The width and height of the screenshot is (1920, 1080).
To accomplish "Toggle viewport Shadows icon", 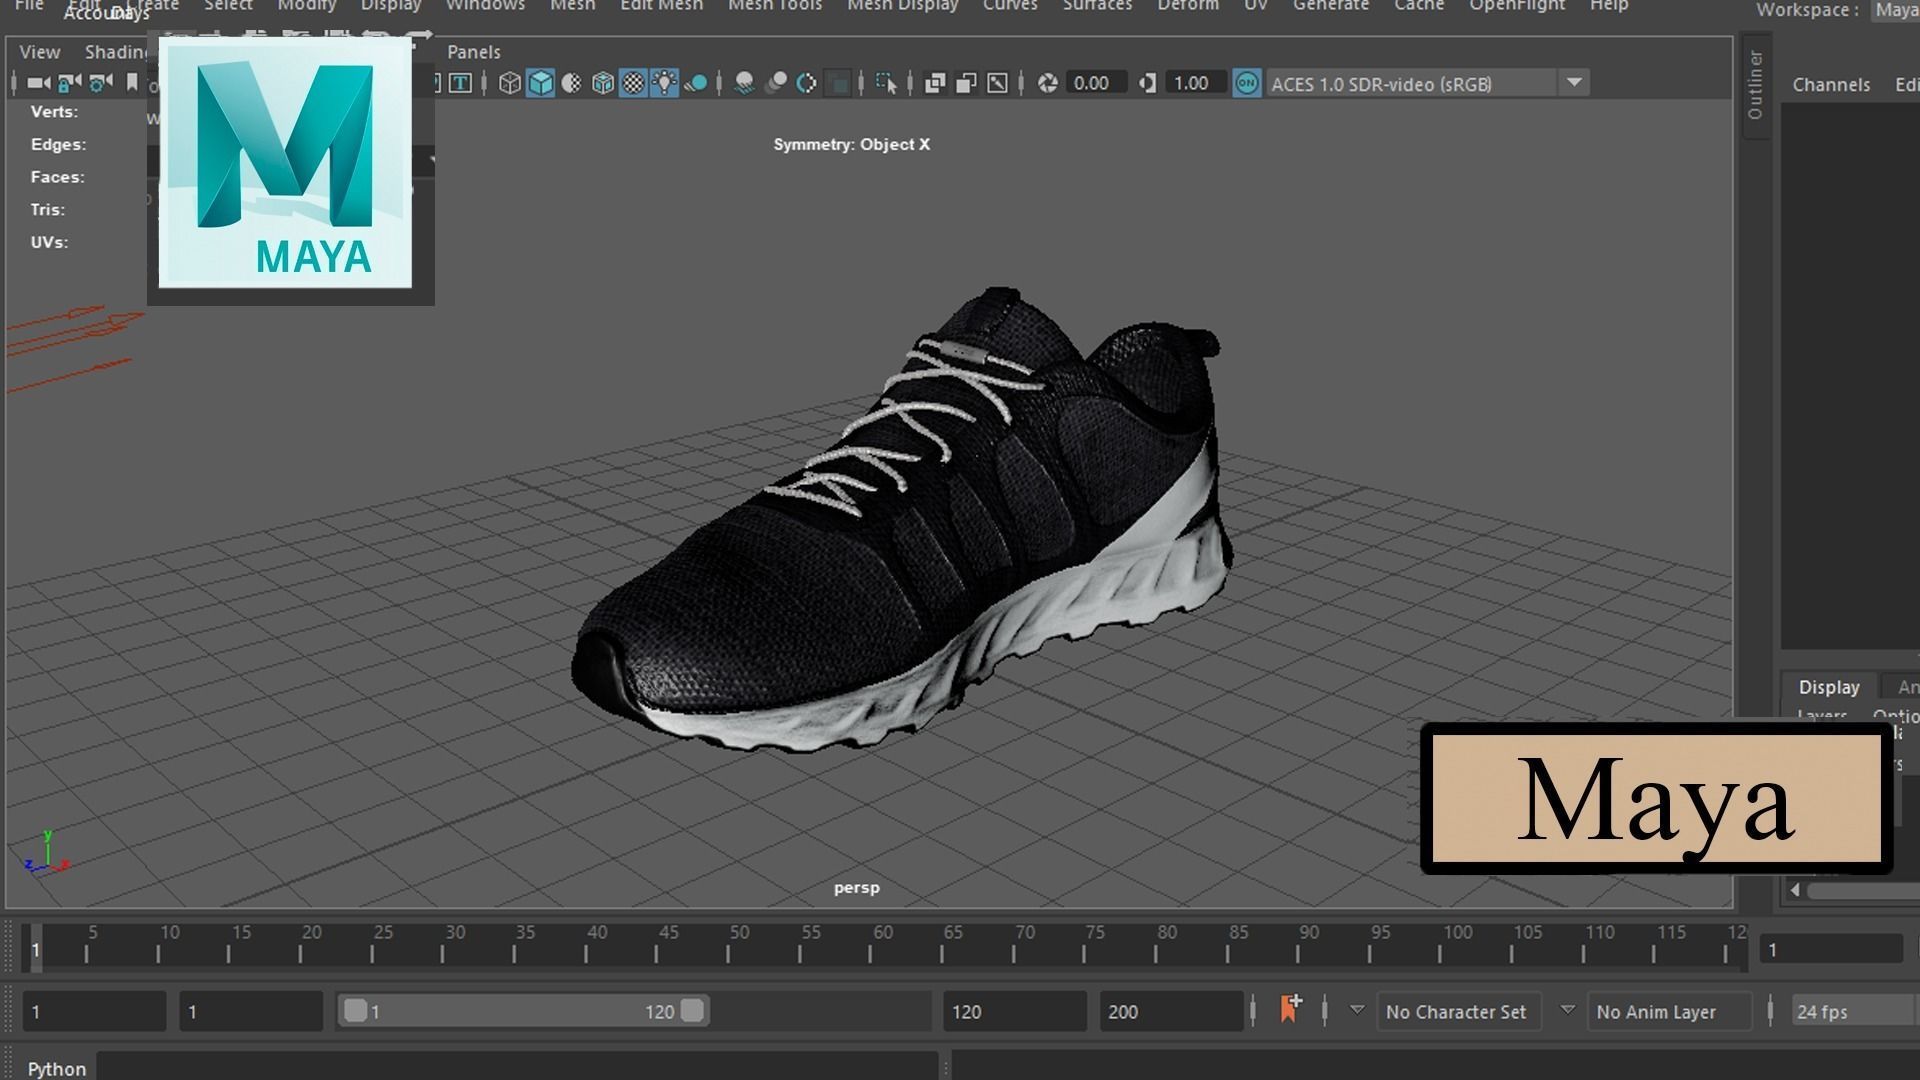I will tap(696, 83).
